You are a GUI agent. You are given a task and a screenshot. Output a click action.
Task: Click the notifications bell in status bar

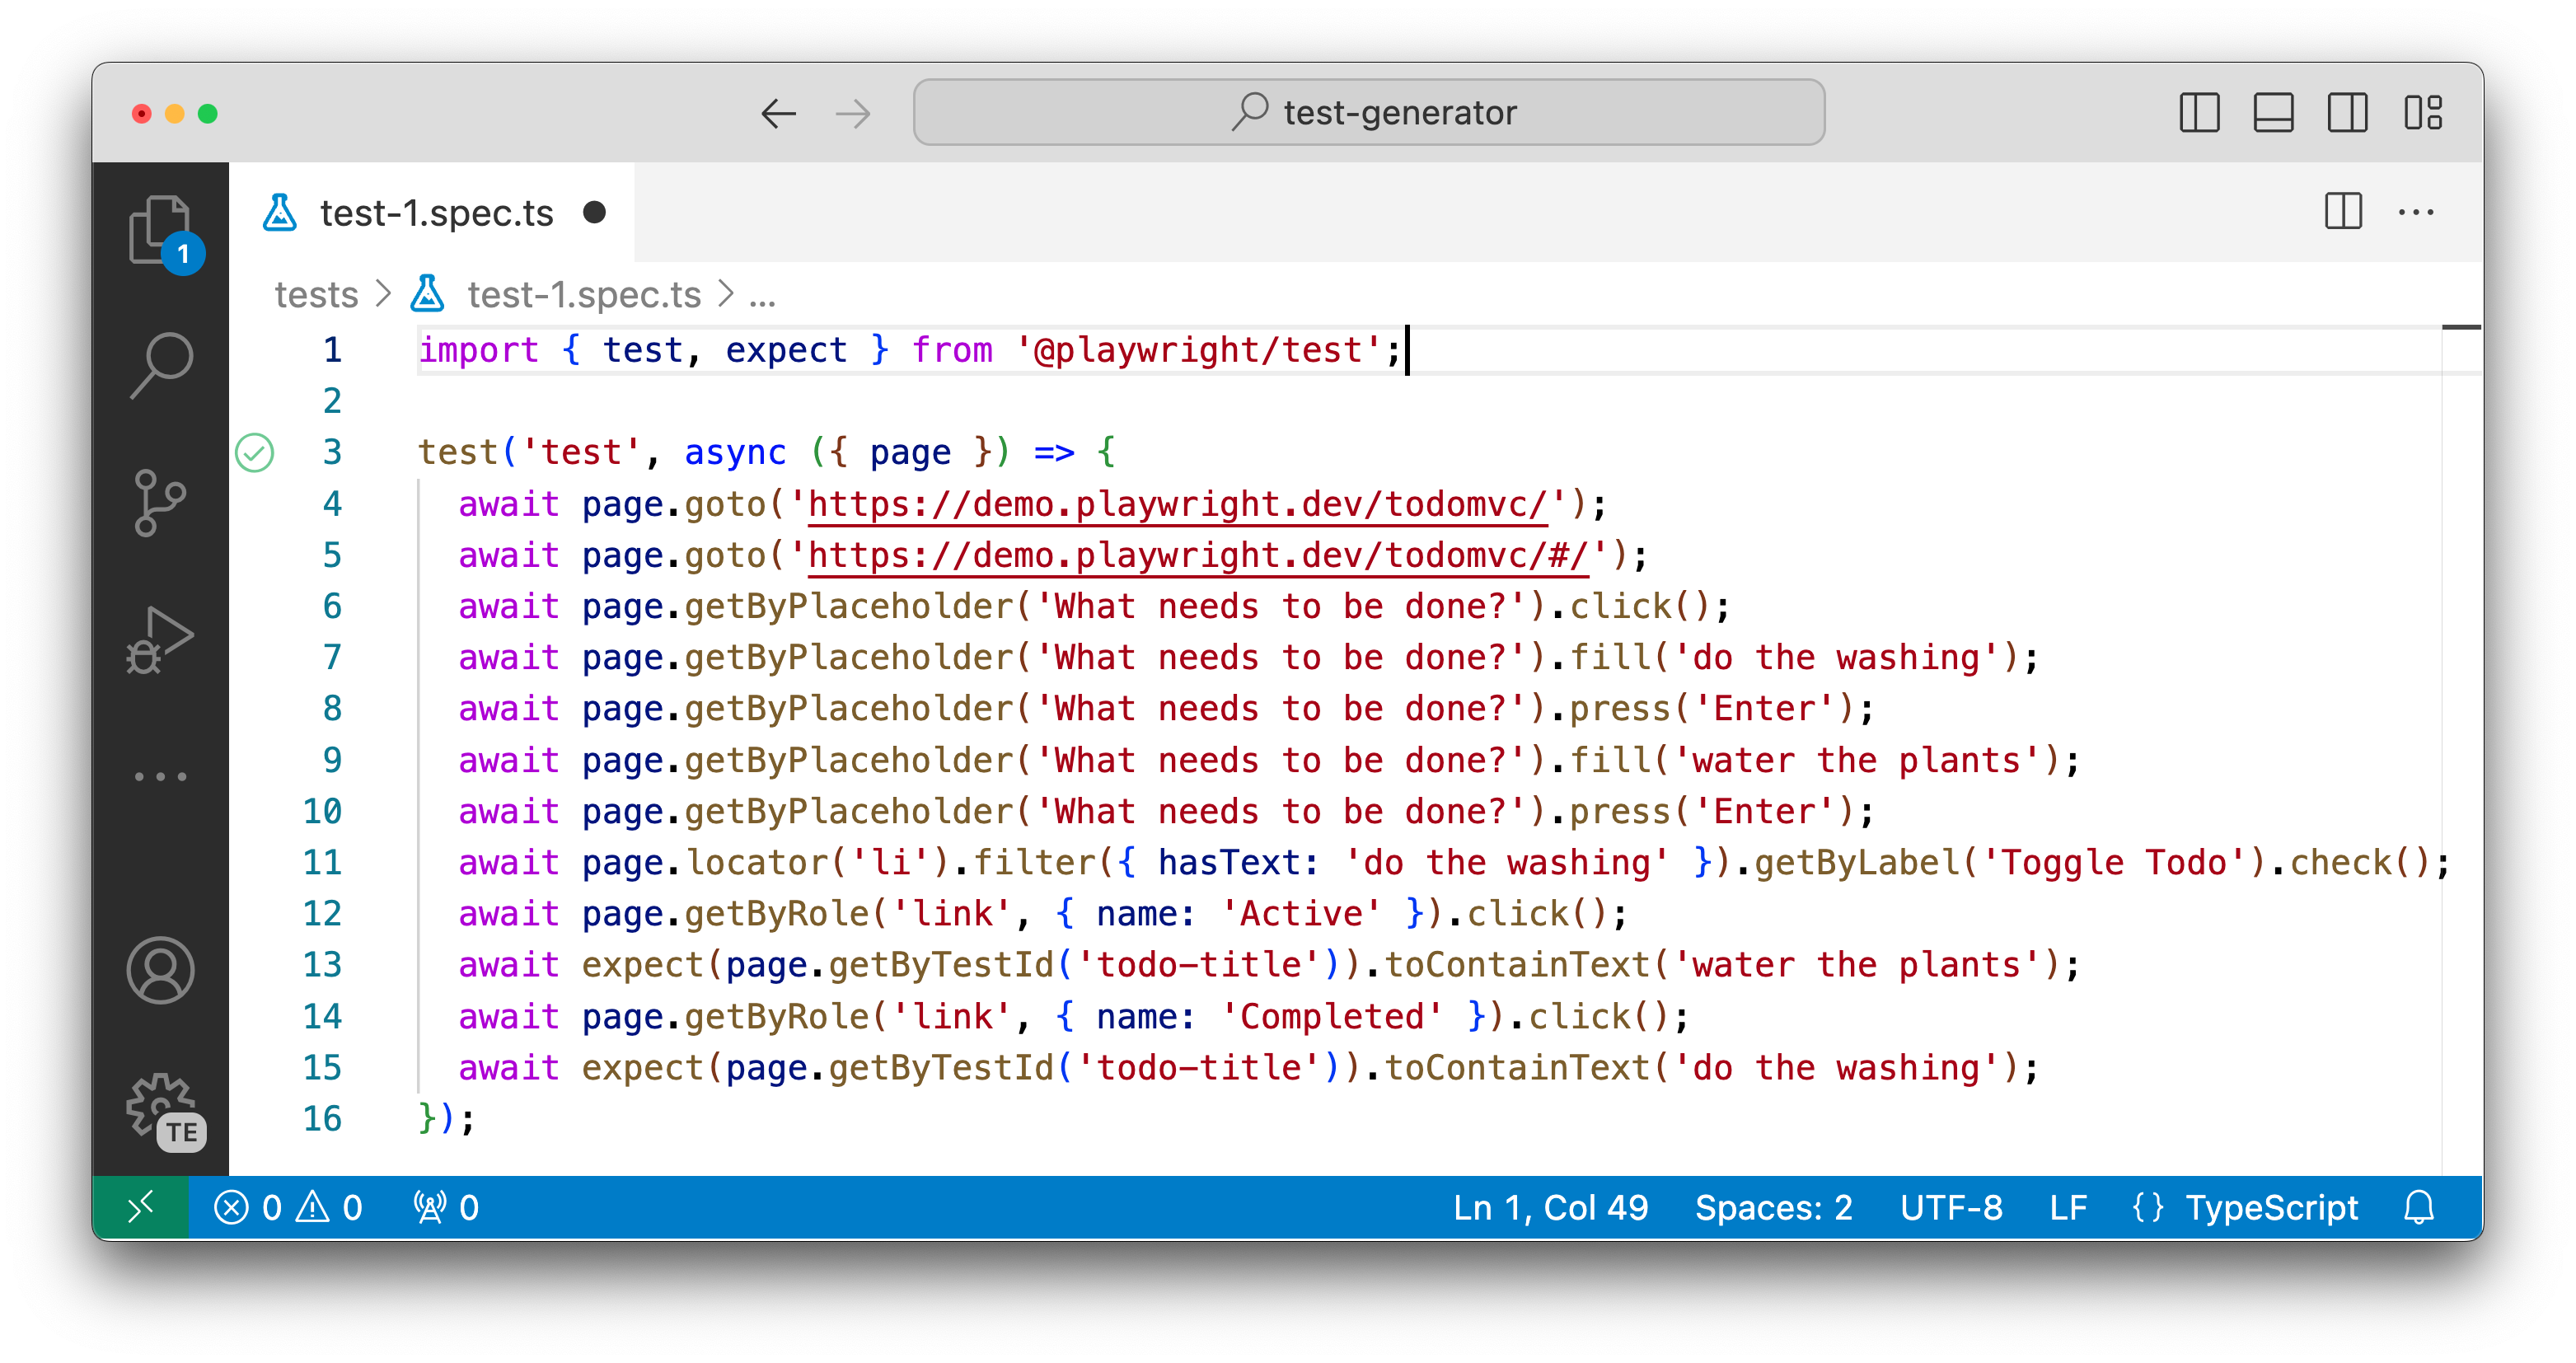[2418, 1207]
